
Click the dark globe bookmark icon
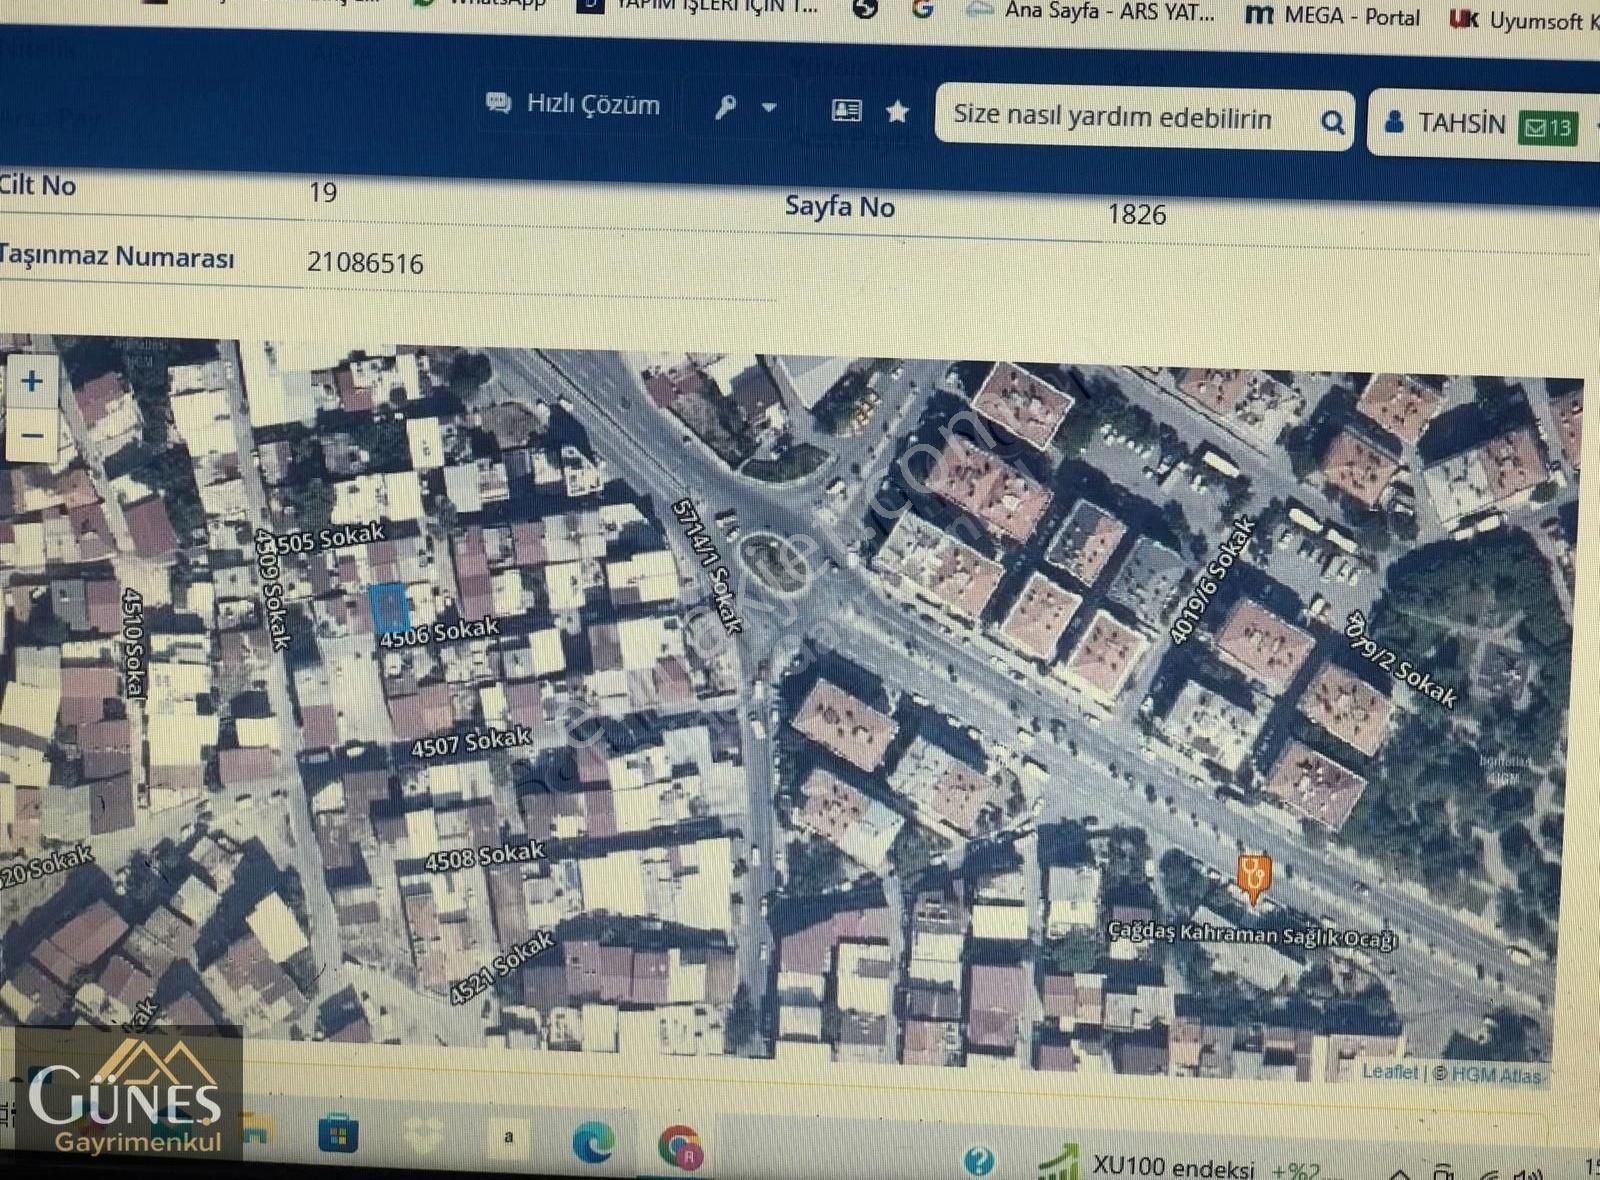pyautogui.click(x=865, y=8)
